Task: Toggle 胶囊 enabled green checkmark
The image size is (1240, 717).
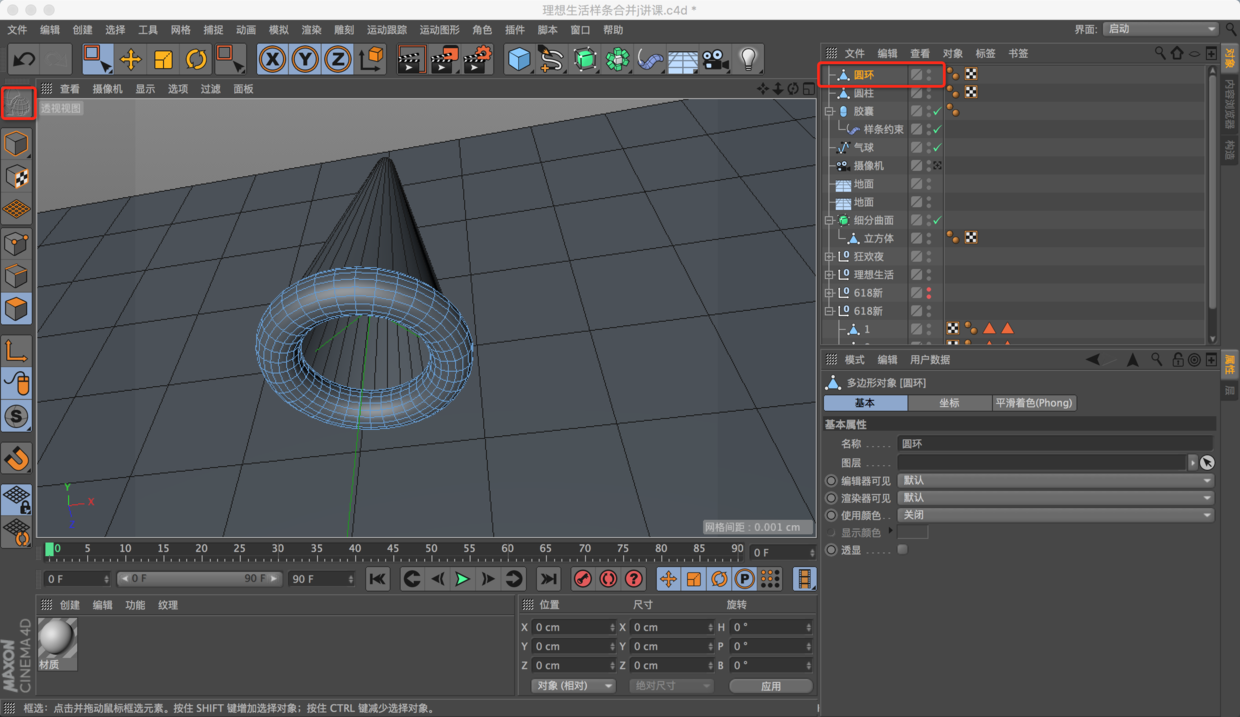Action: point(937,111)
